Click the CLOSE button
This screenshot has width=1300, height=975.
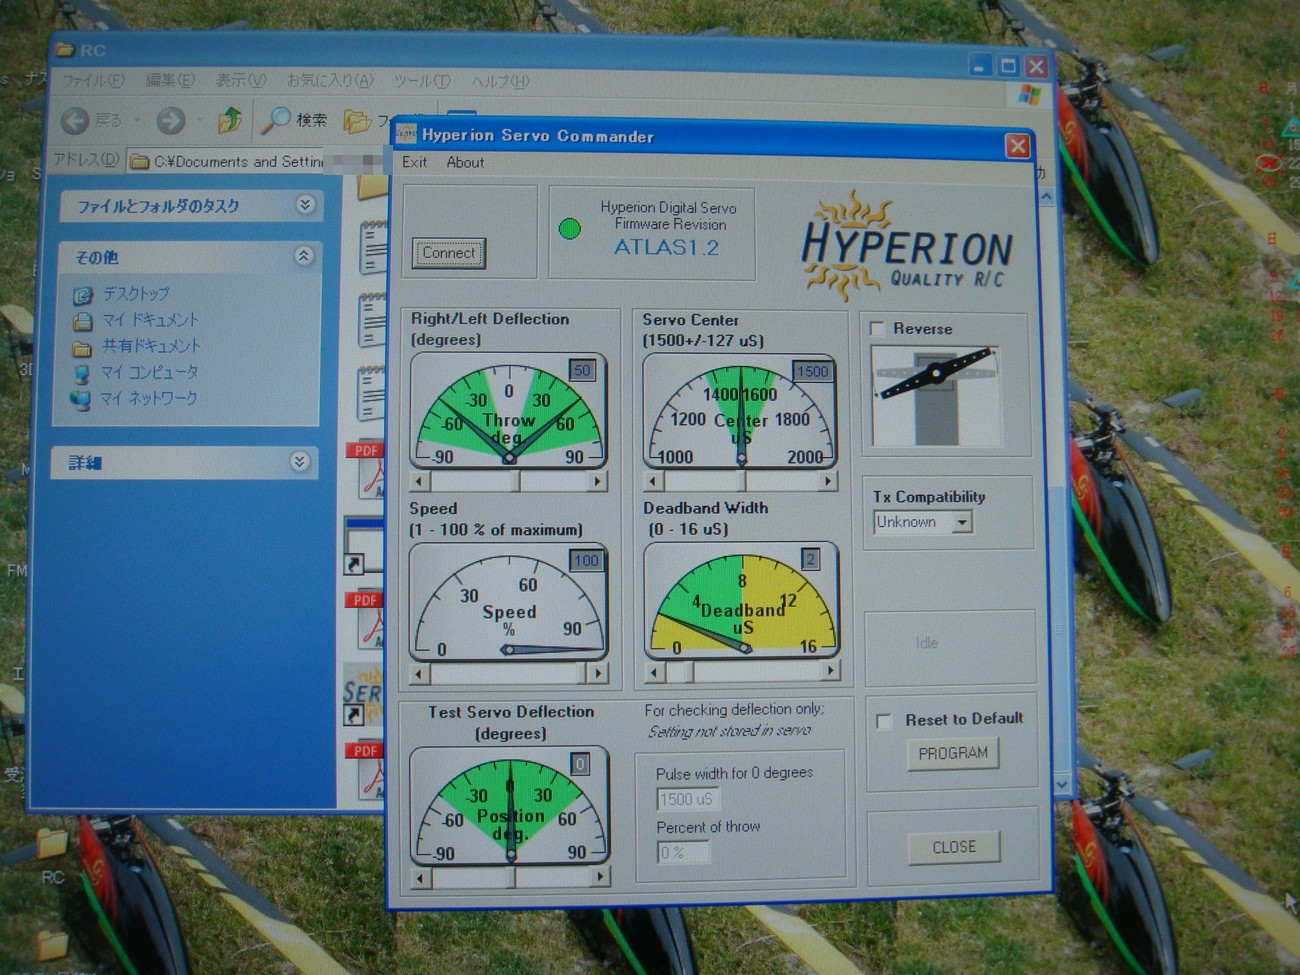[x=954, y=847]
